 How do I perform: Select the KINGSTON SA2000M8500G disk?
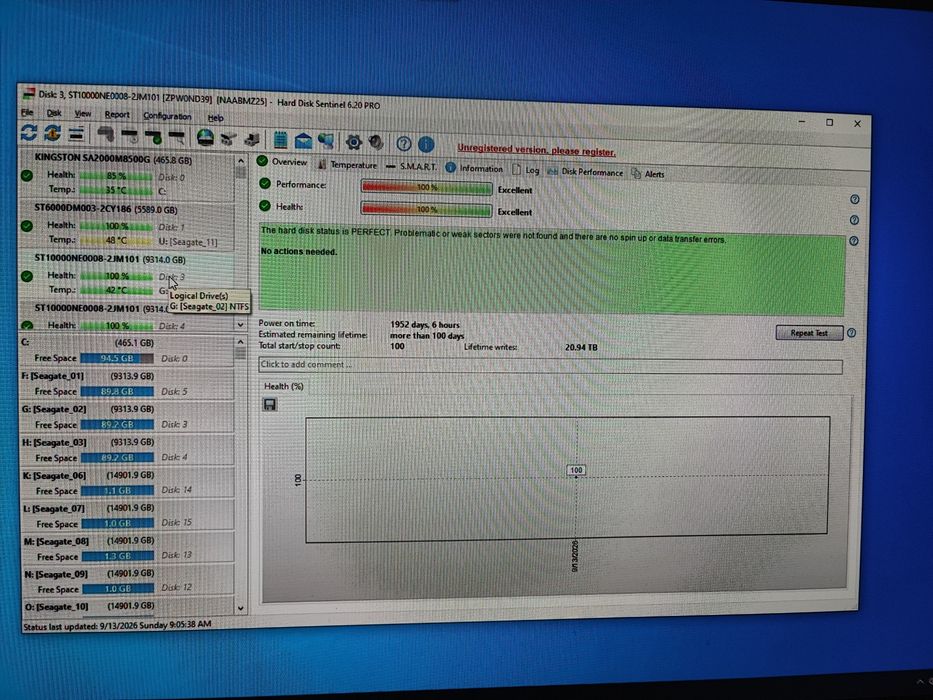pos(127,174)
